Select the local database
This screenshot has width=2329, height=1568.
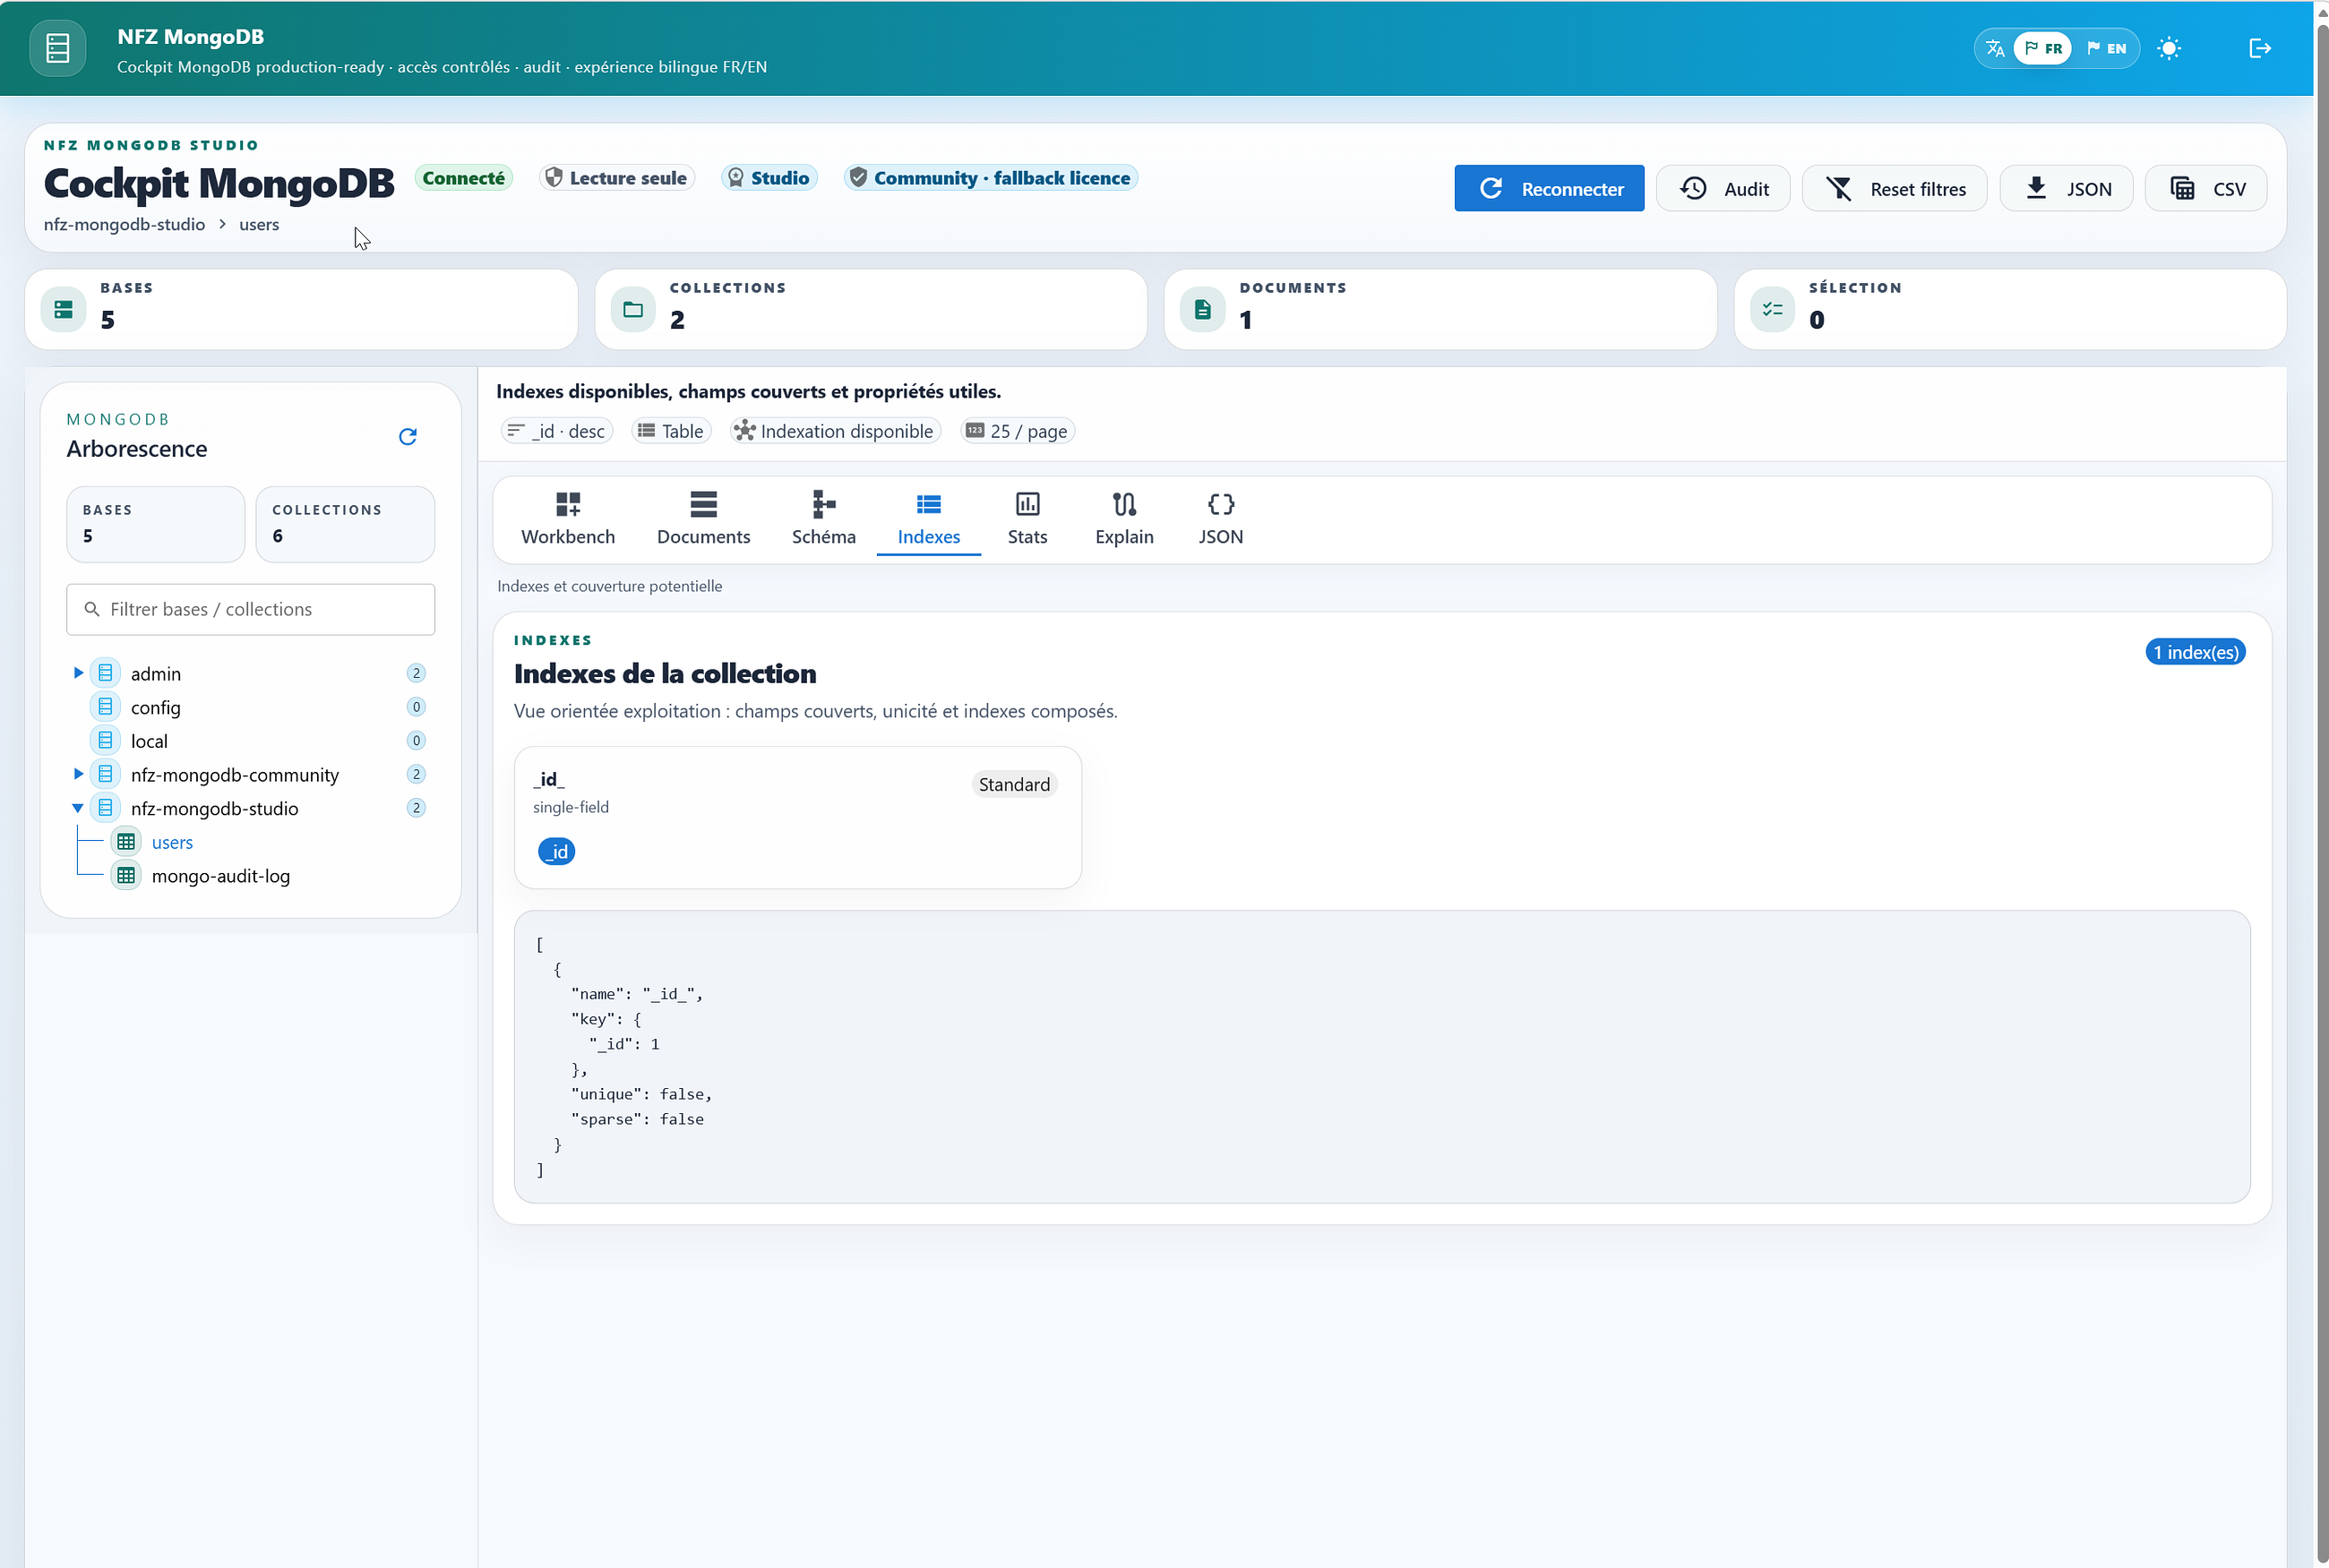[149, 741]
